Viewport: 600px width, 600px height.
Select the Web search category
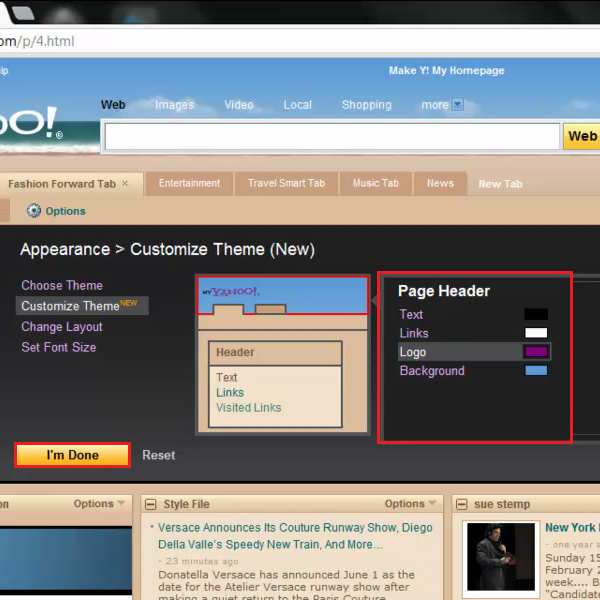pos(113,104)
